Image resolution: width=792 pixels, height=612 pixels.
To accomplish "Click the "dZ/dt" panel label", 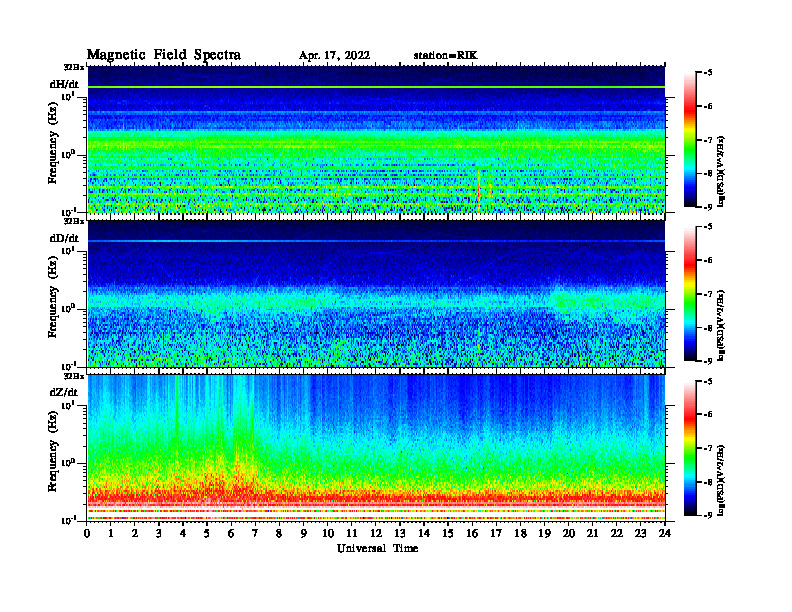I will click(63, 392).
